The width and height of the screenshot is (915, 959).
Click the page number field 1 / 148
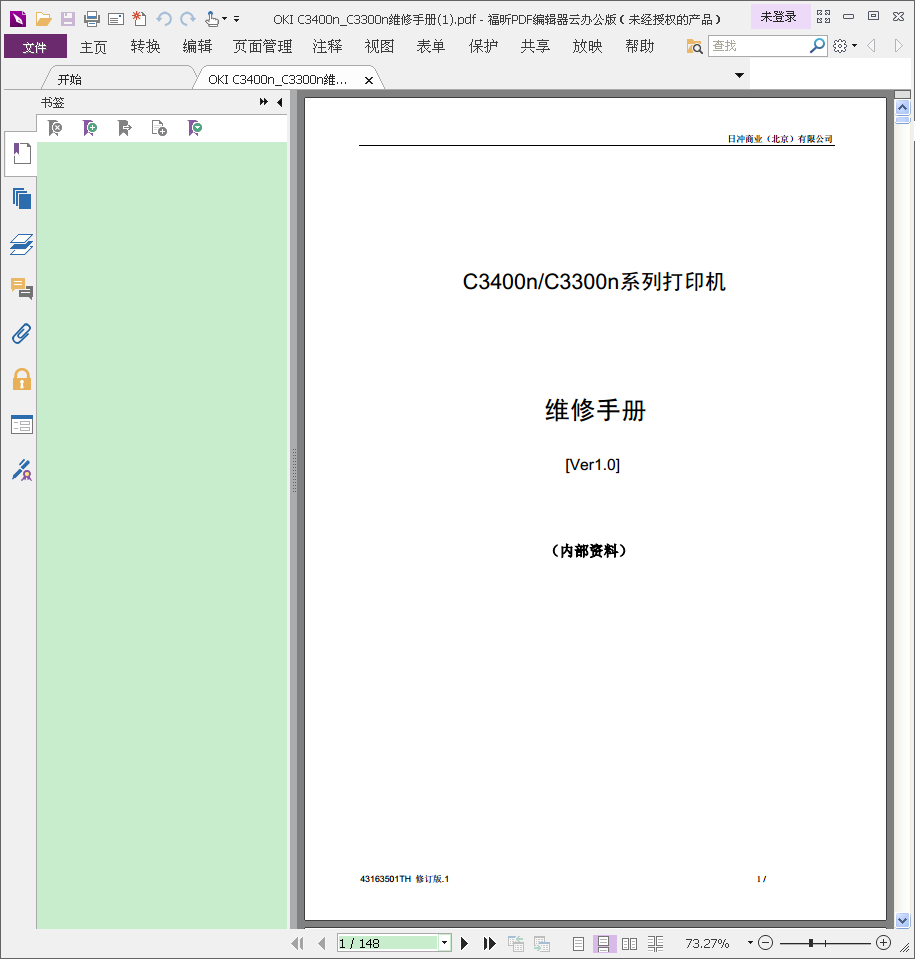(388, 943)
